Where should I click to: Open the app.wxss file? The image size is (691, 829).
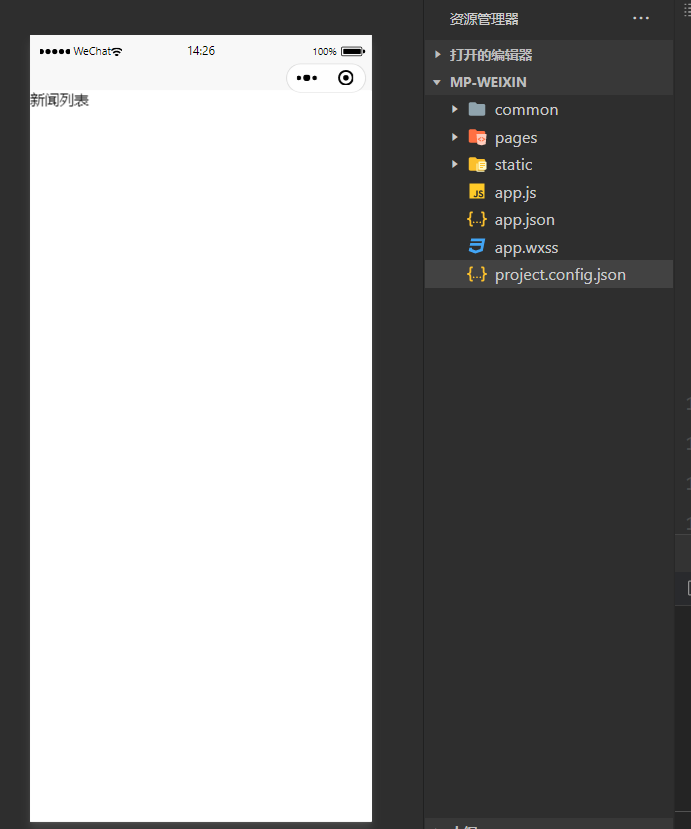tap(527, 247)
